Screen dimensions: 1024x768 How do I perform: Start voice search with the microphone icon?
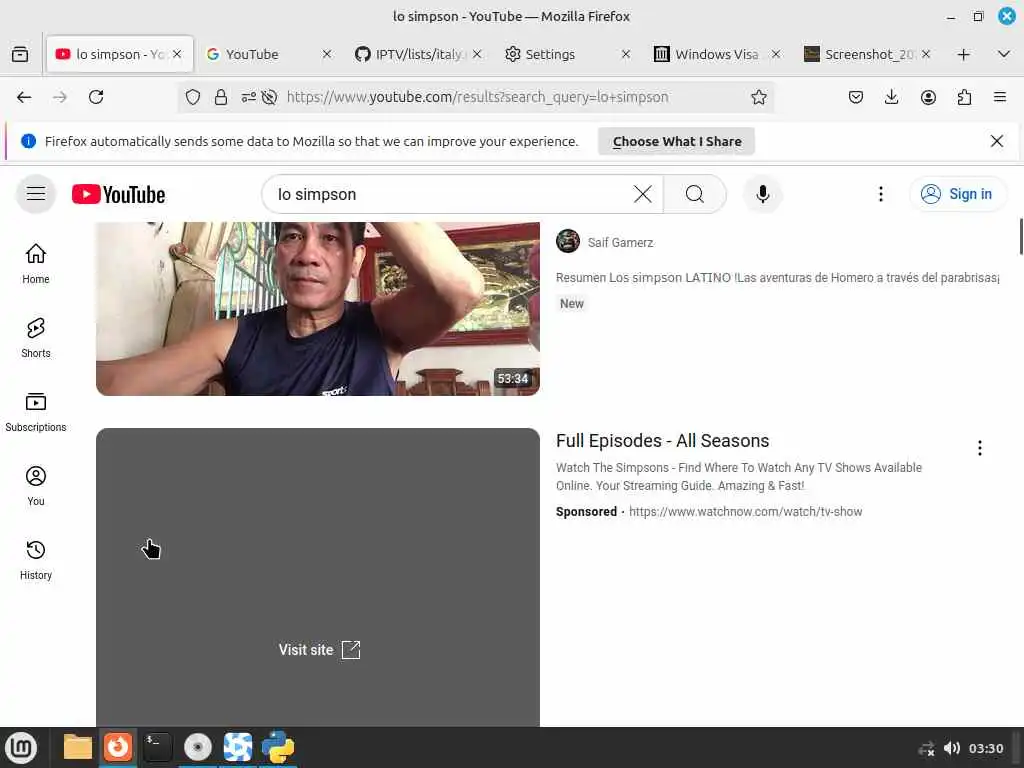tap(762, 194)
